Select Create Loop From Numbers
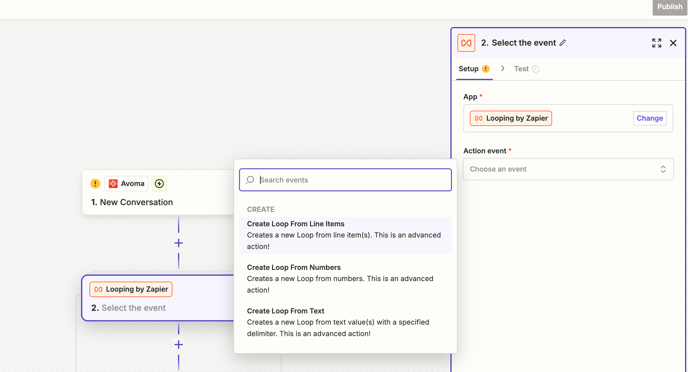 click(x=345, y=279)
